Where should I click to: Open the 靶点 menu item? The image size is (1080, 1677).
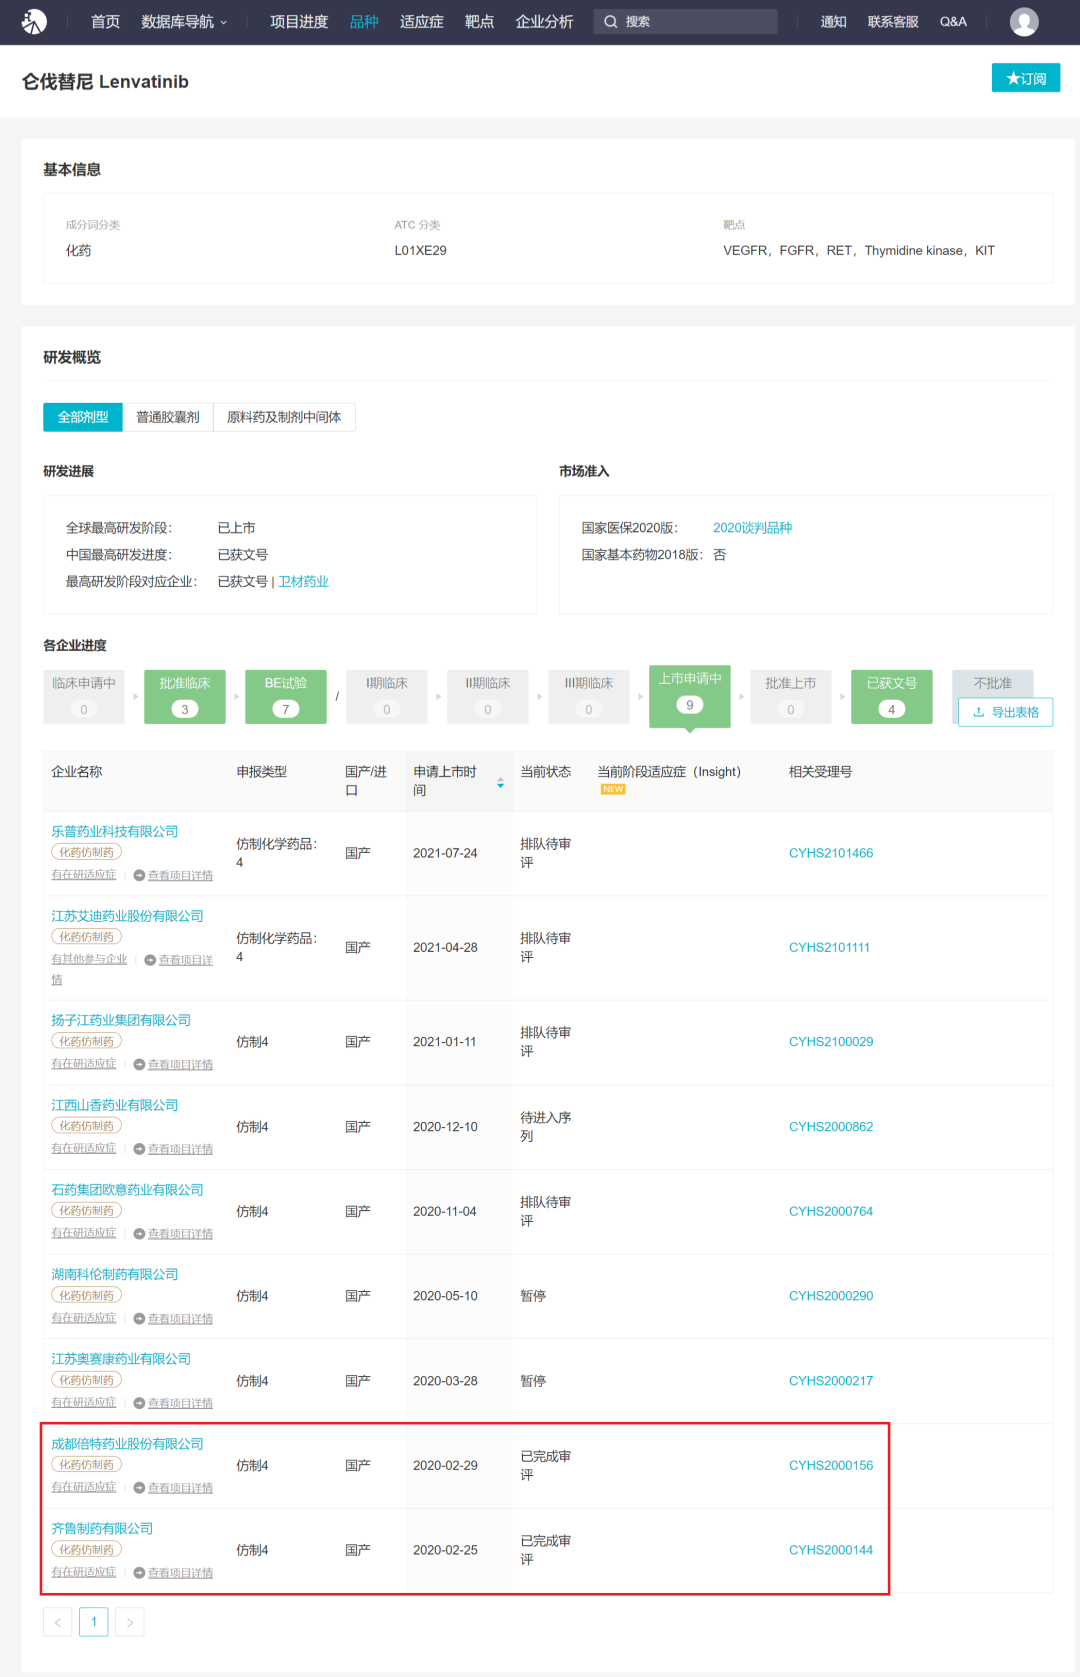coord(479,21)
